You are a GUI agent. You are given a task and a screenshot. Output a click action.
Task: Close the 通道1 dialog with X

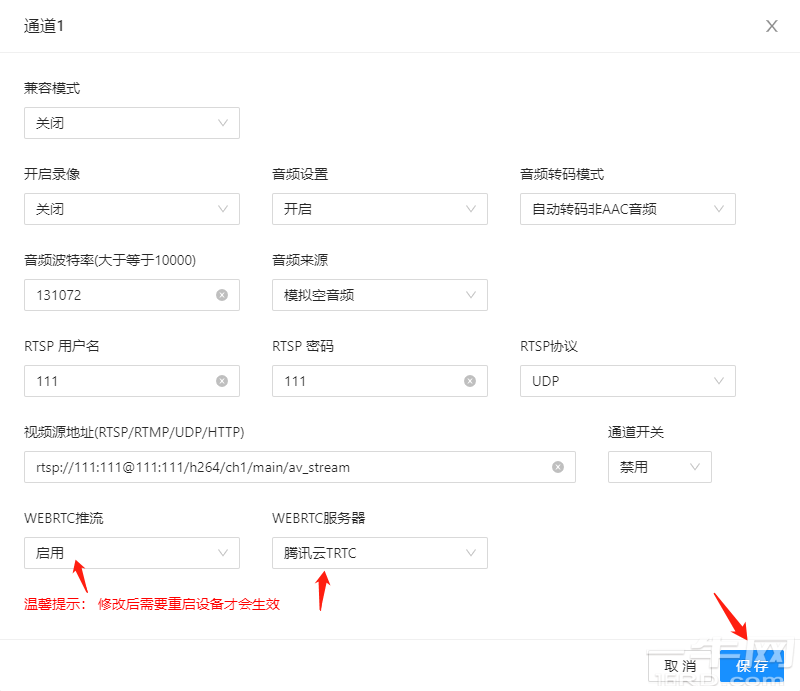click(x=771, y=26)
